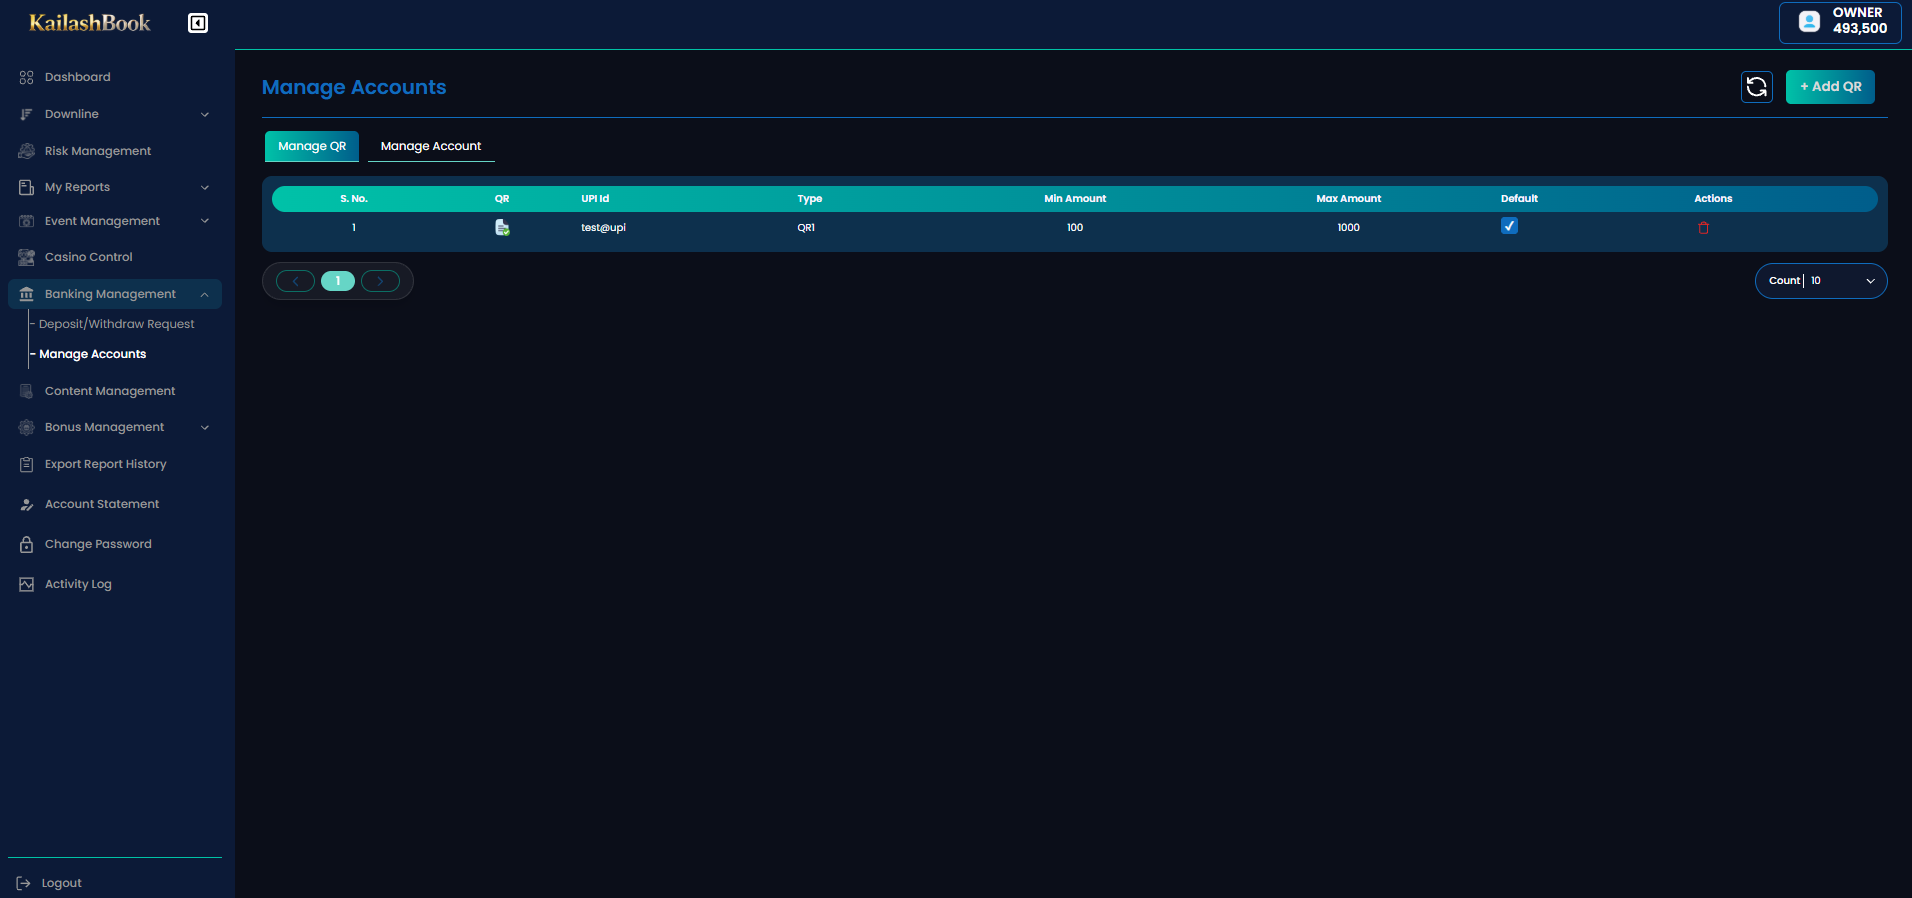The height and width of the screenshot is (898, 1912).
Task: Click the Change Password lock icon
Action: tap(27, 544)
